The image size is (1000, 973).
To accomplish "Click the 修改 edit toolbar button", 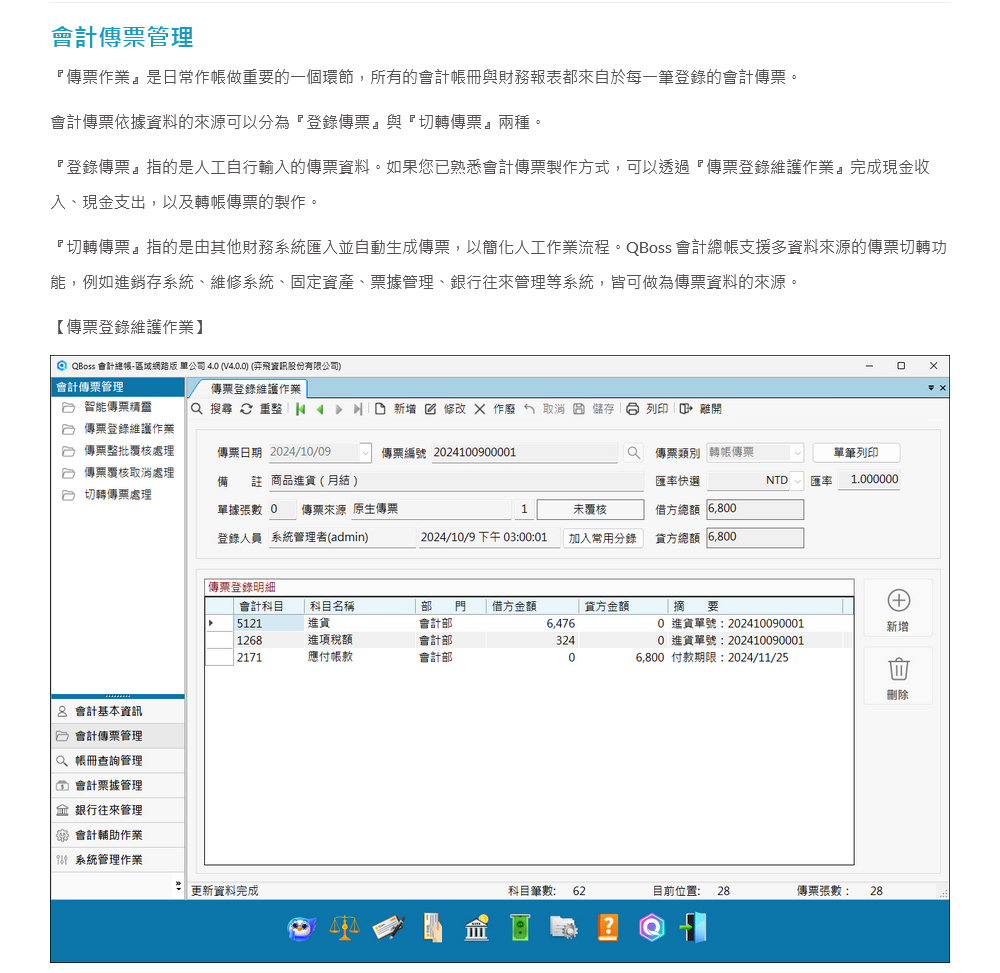I will [445, 409].
